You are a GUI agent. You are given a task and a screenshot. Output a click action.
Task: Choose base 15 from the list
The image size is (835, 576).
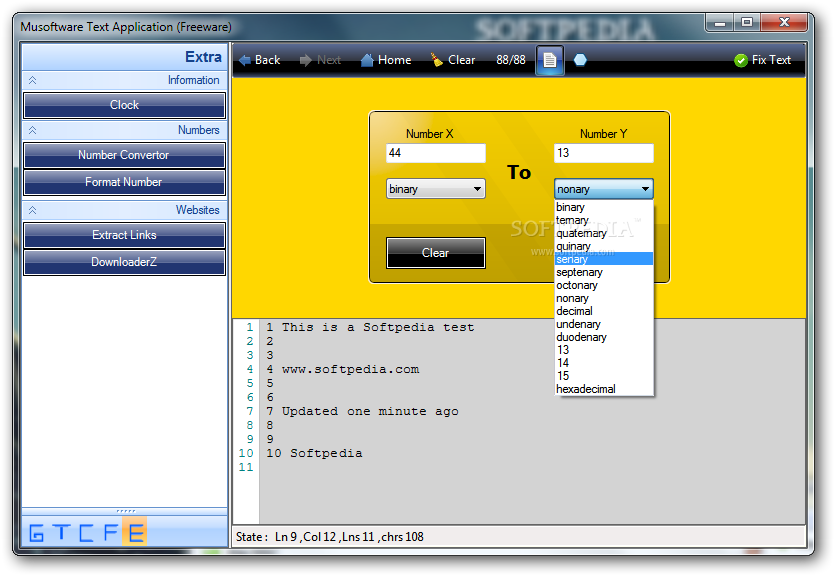tap(603, 376)
